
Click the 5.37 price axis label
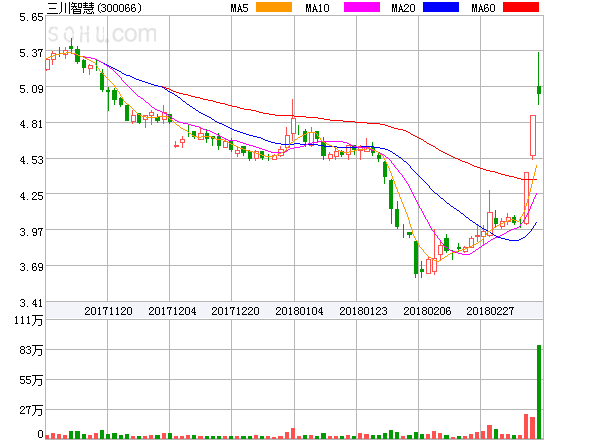31,53
